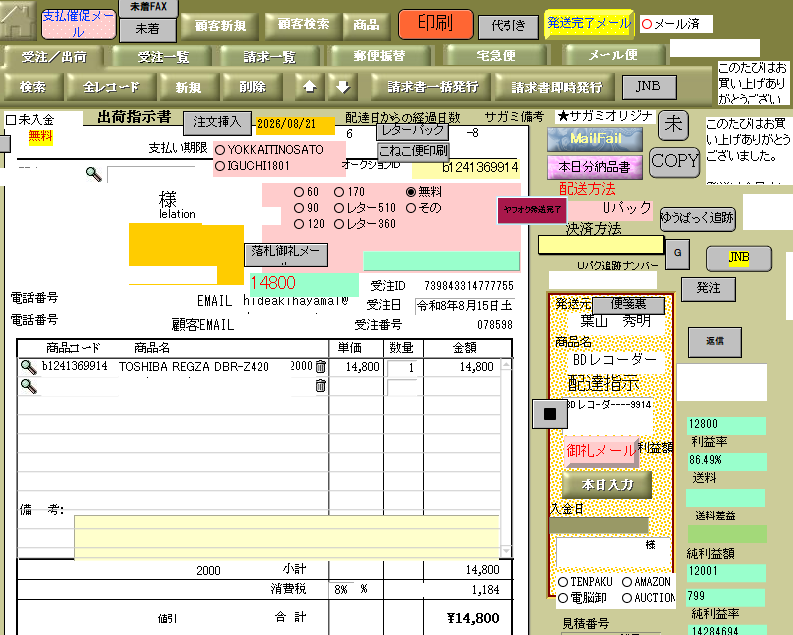Image resolution: width=793 pixels, height=635 pixels.
Task: Click the orange 印刷 button
Action: click(x=435, y=24)
